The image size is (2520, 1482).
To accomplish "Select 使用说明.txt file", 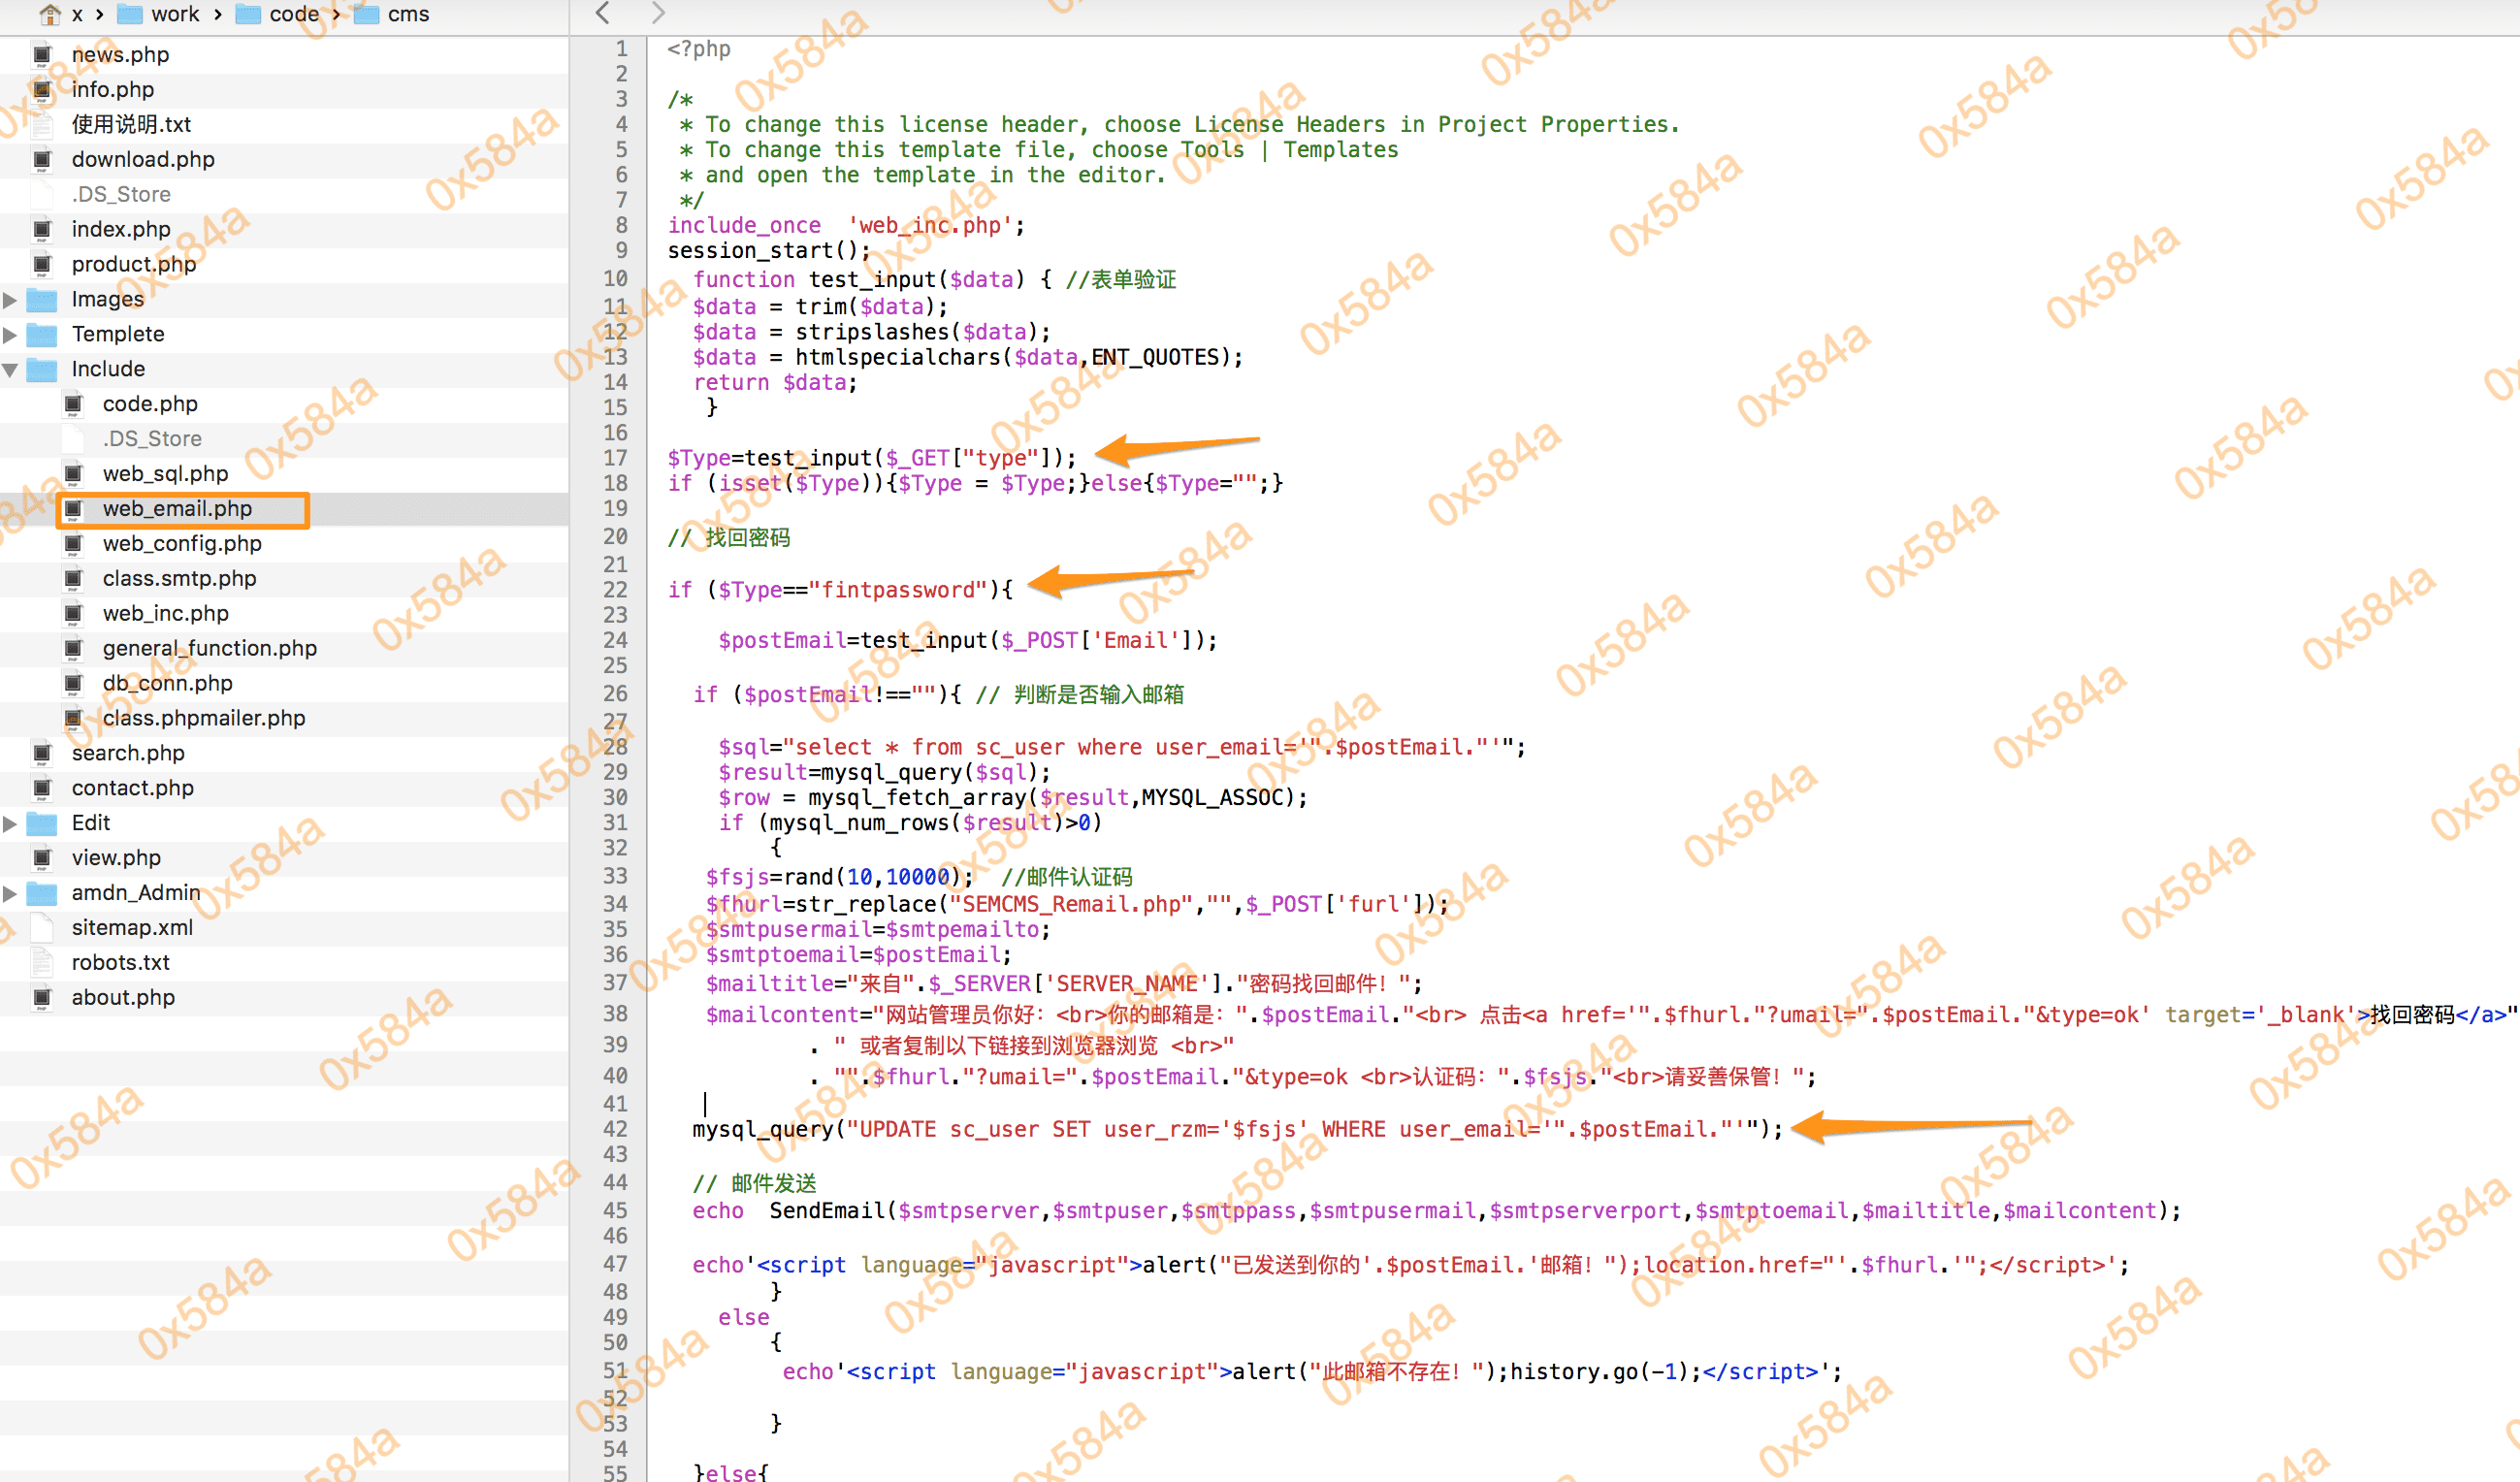I will pos(131,124).
